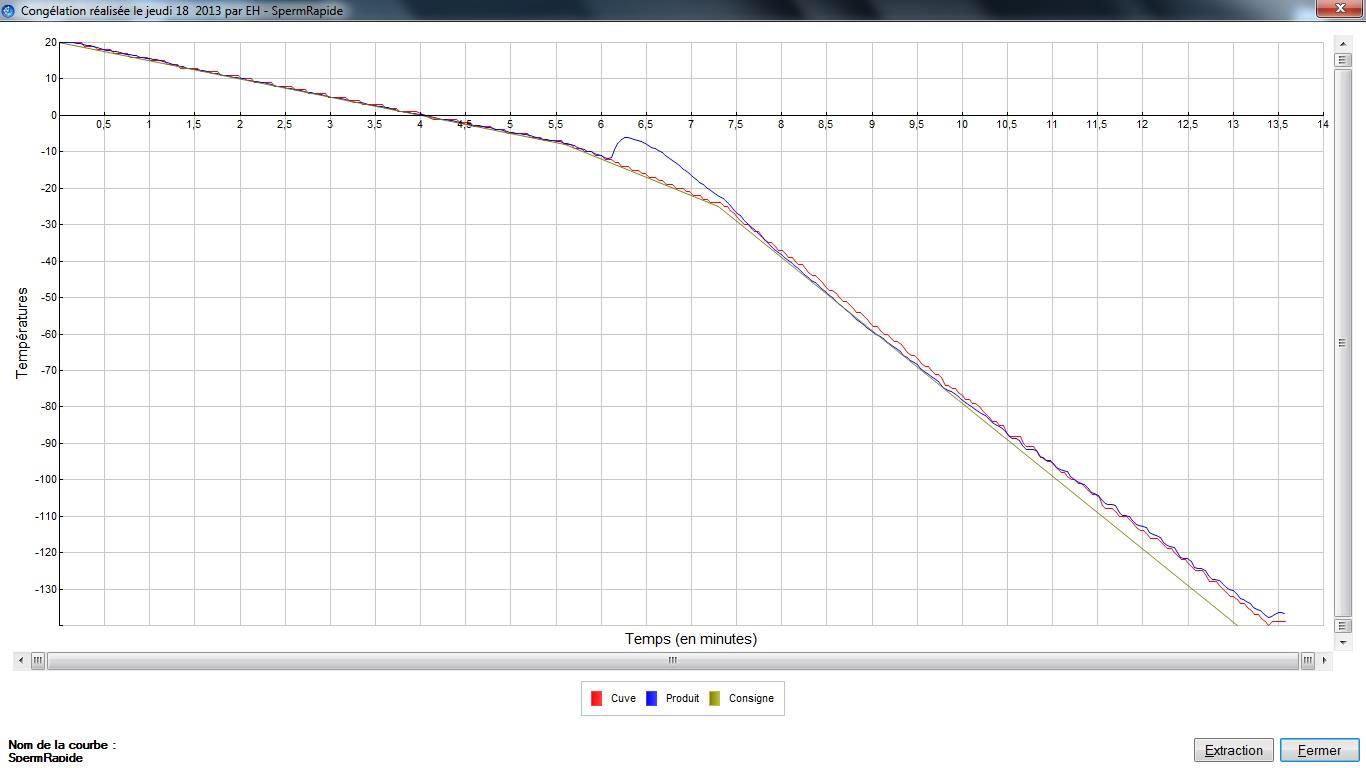Click the Extraction button
Image resolution: width=1366 pixels, height=768 pixels.
[1233, 750]
